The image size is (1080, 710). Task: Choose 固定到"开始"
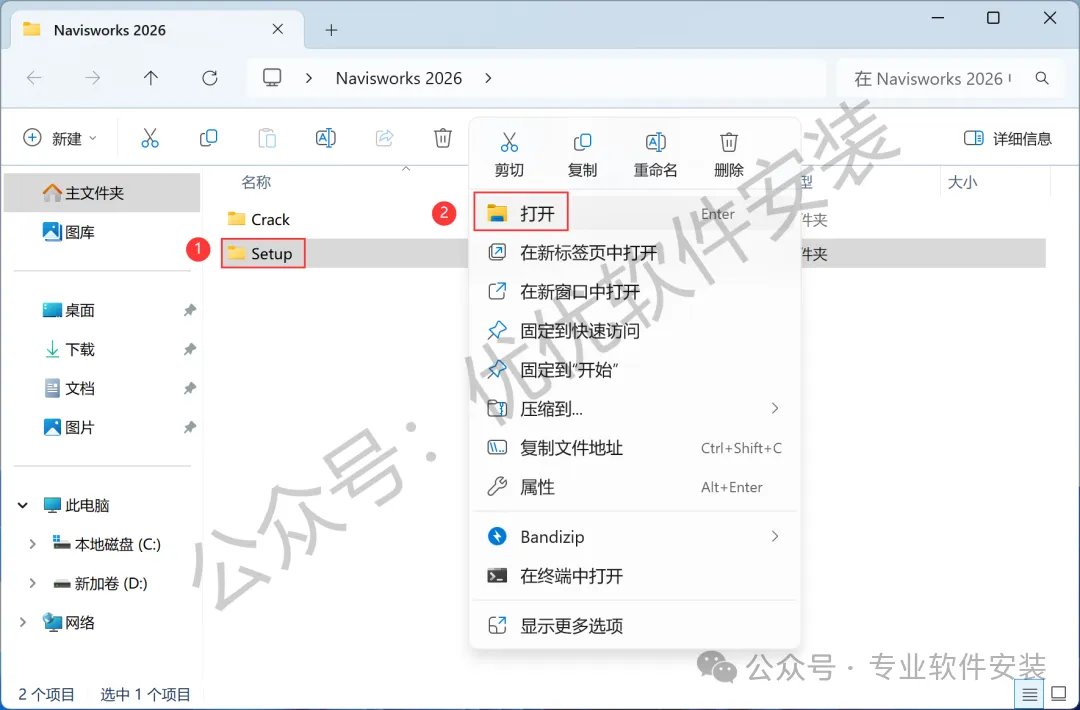tap(634, 370)
